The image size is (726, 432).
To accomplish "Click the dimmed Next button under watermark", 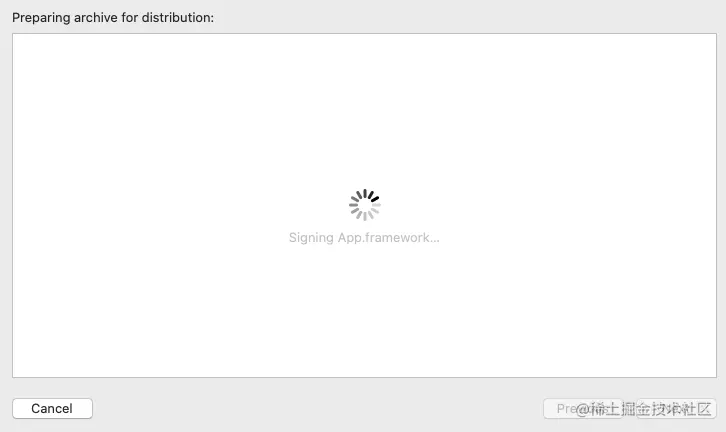I will pyautogui.click(x=676, y=408).
